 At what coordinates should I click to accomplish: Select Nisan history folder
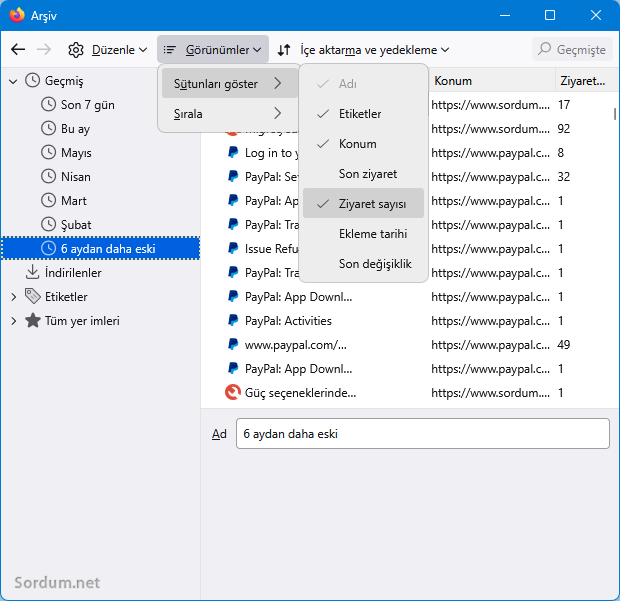click(x=76, y=177)
